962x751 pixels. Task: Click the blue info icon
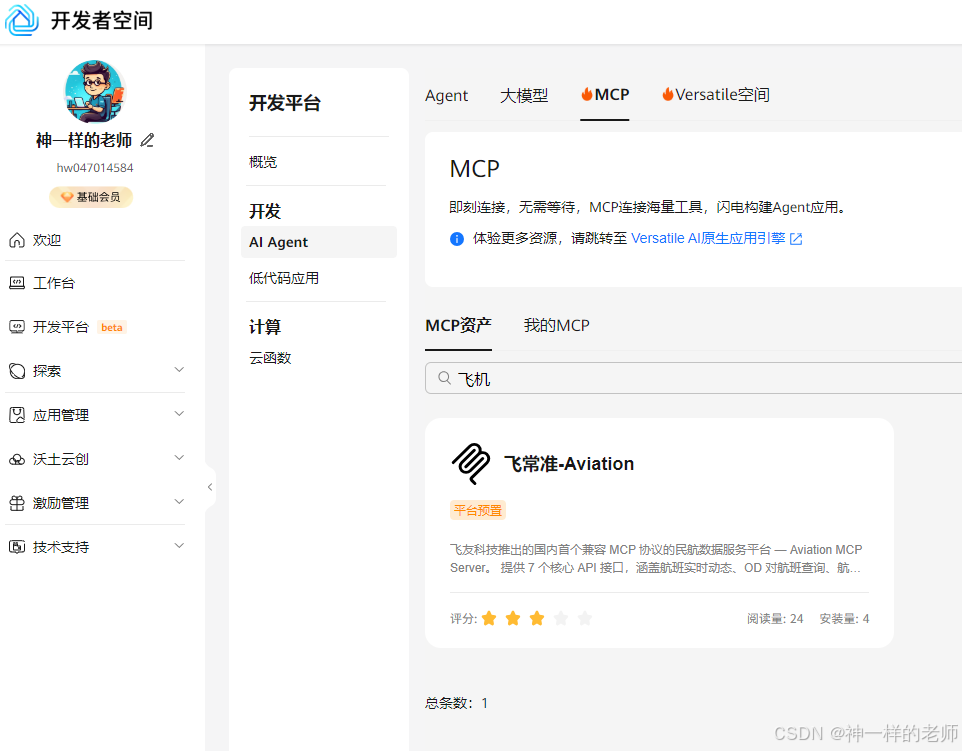coord(457,239)
